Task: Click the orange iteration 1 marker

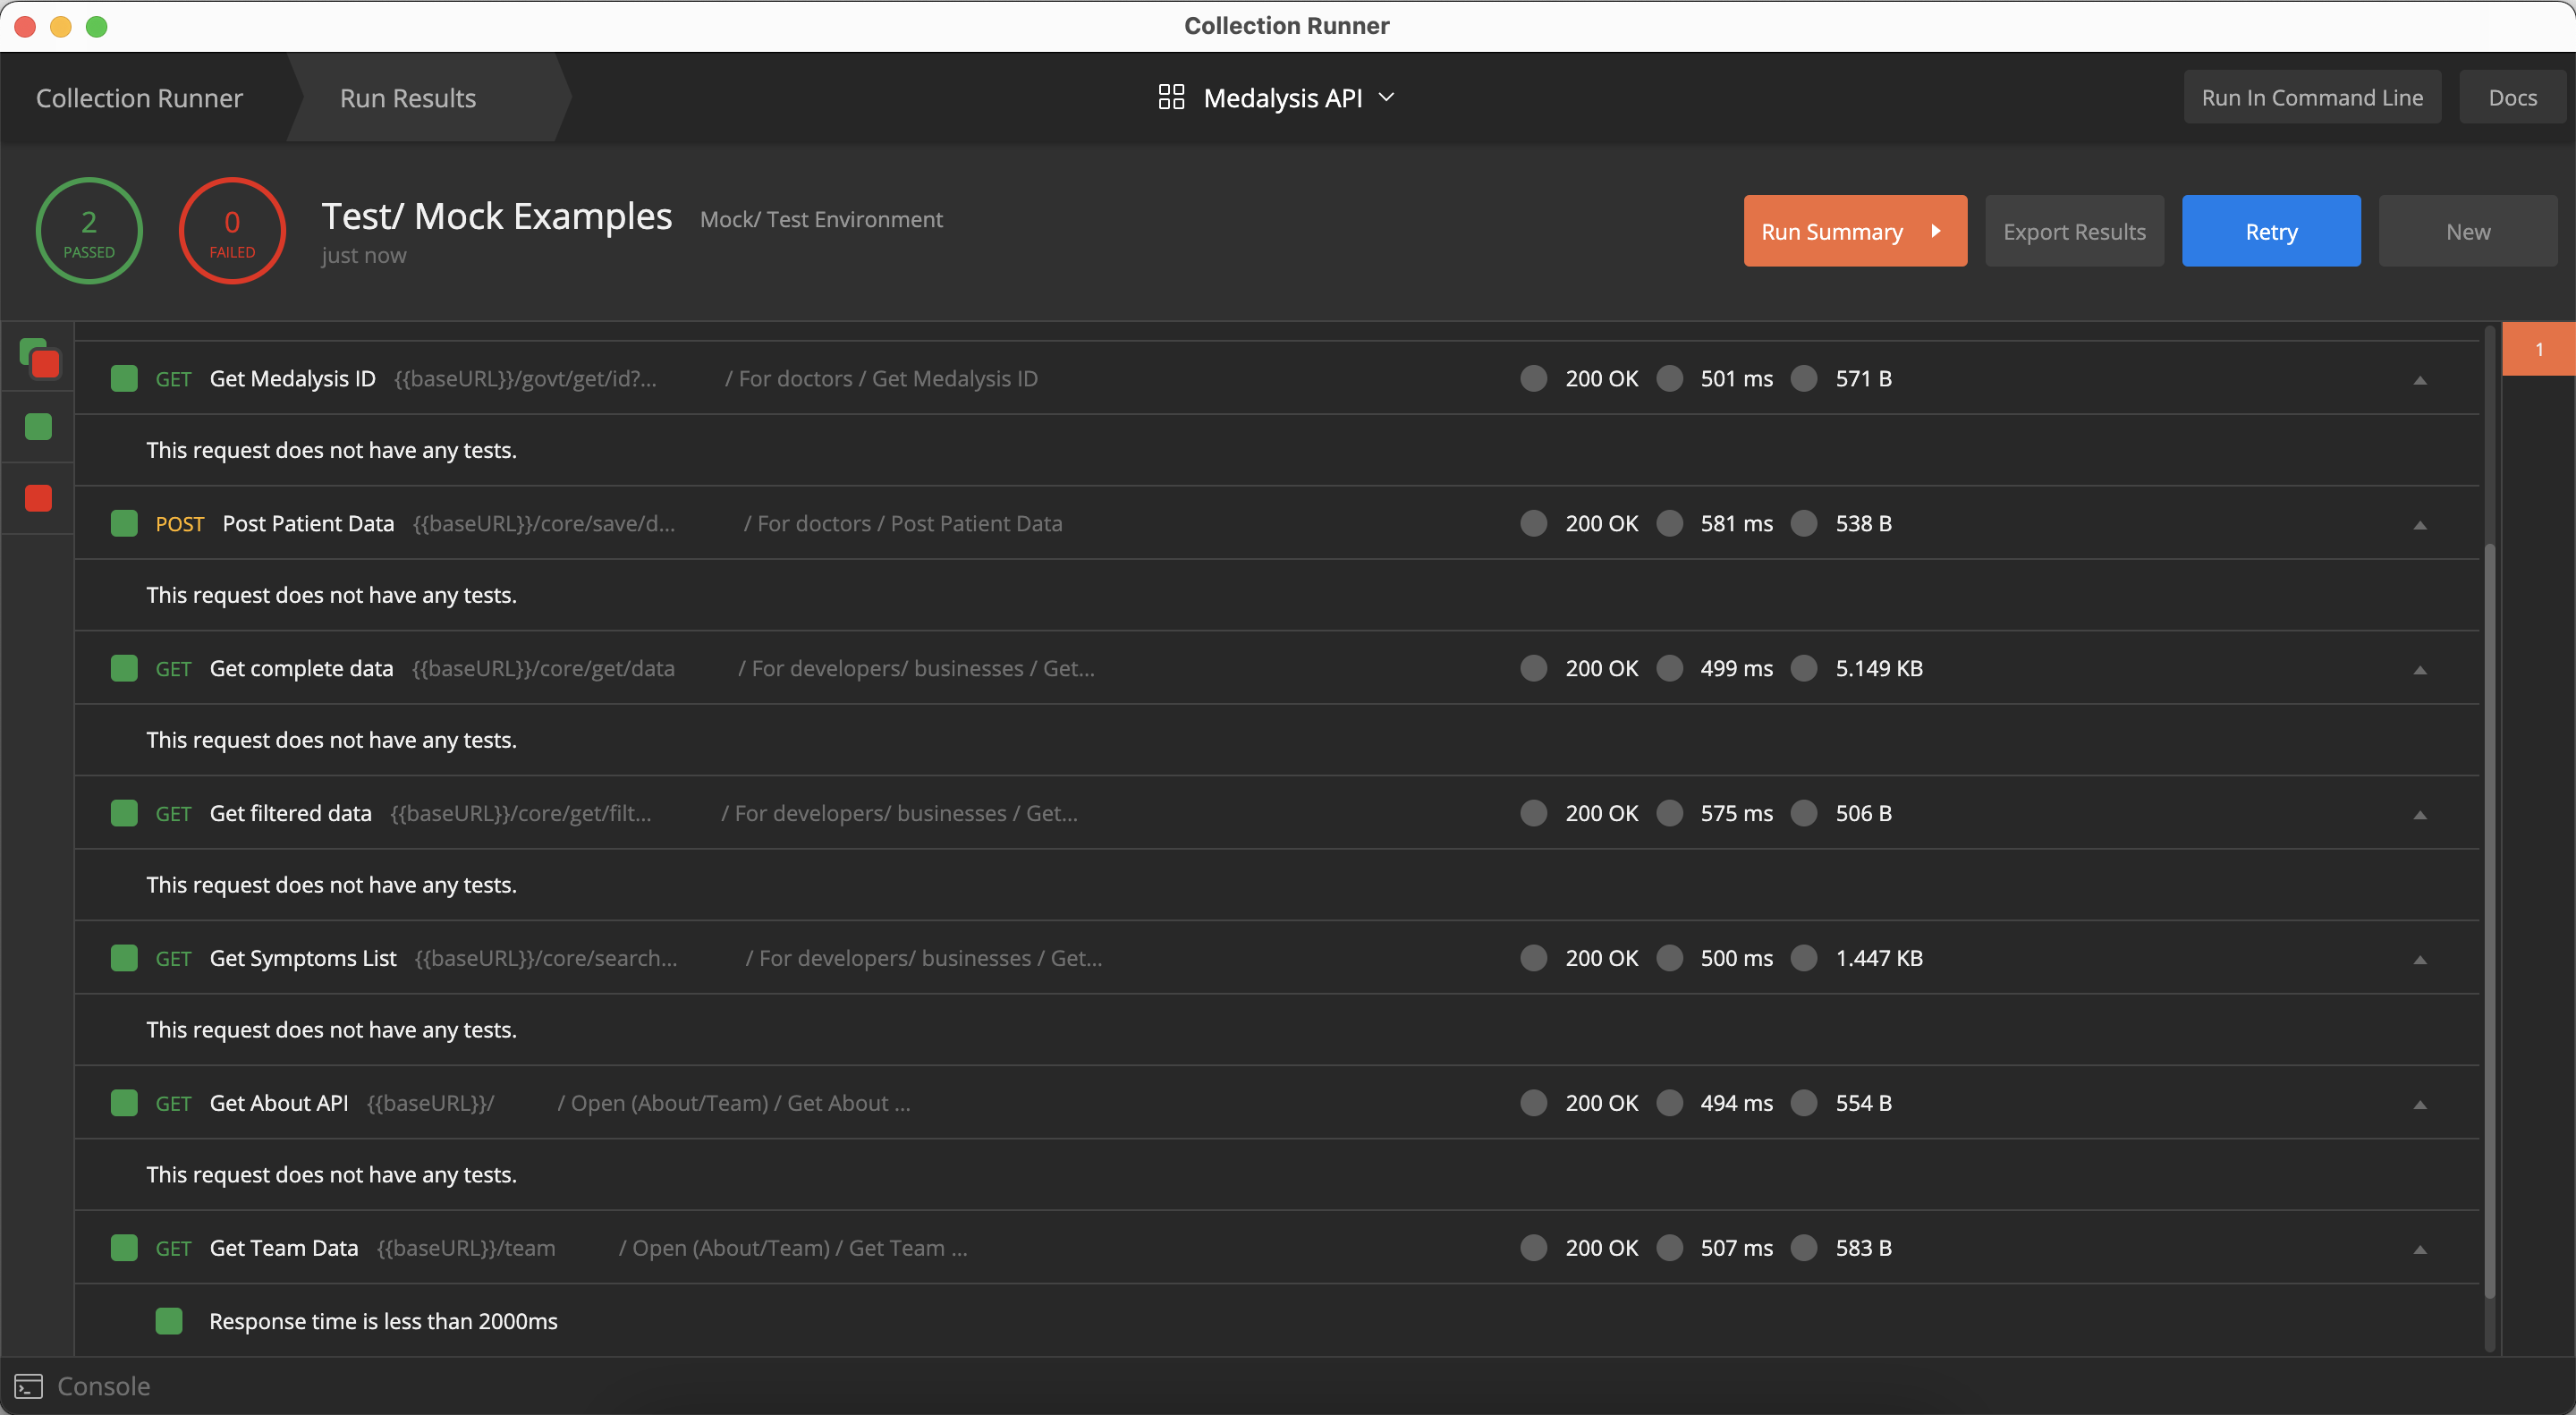Action: tap(2538, 349)
